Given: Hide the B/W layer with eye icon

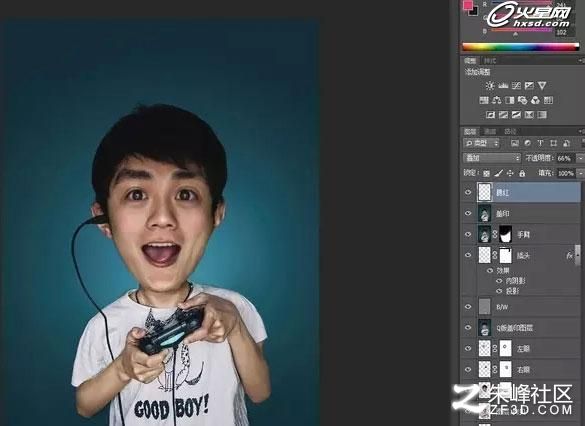Looking at the screenshot, I should [x=468, y=307].
